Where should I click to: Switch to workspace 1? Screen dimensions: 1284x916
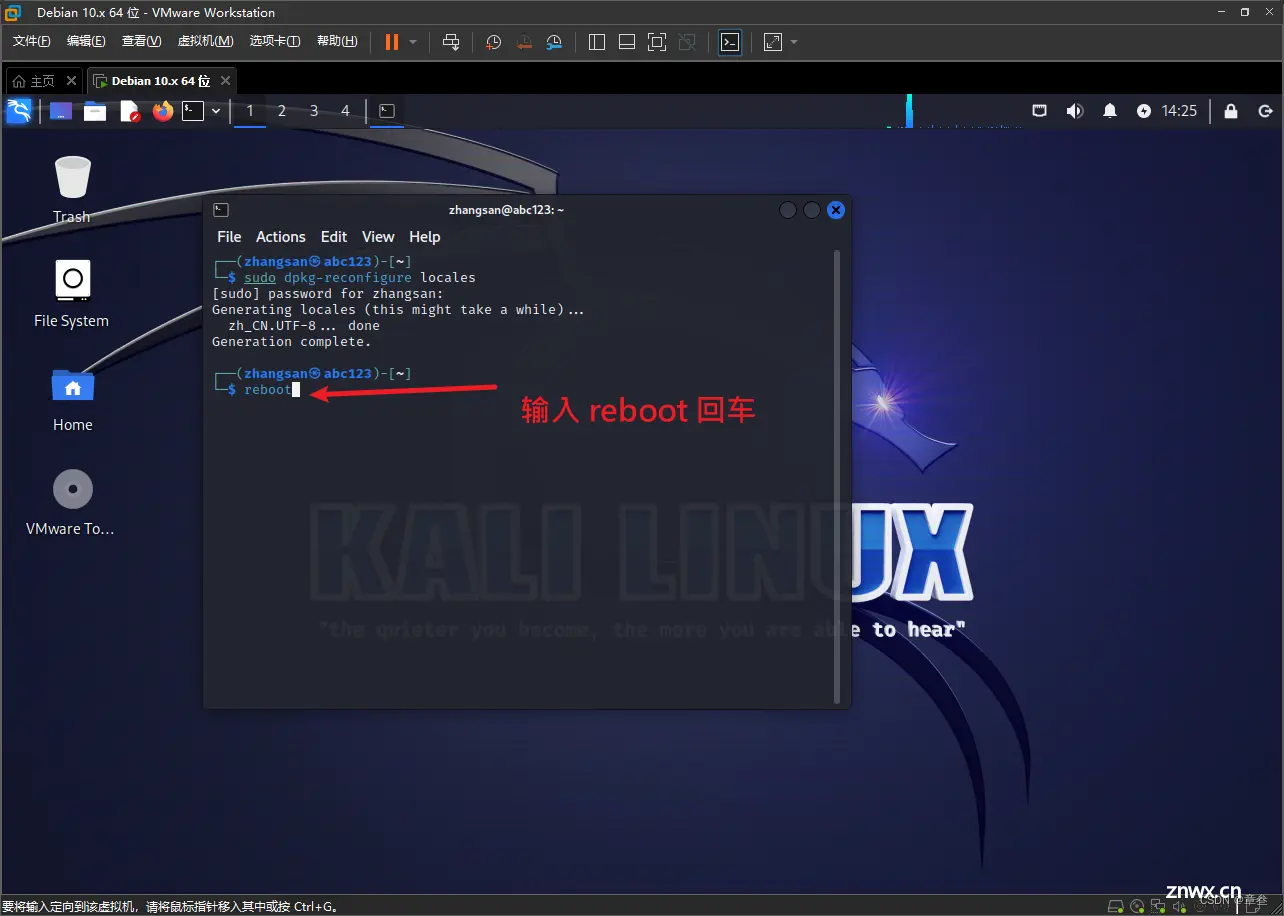click(x=250, y=111)
